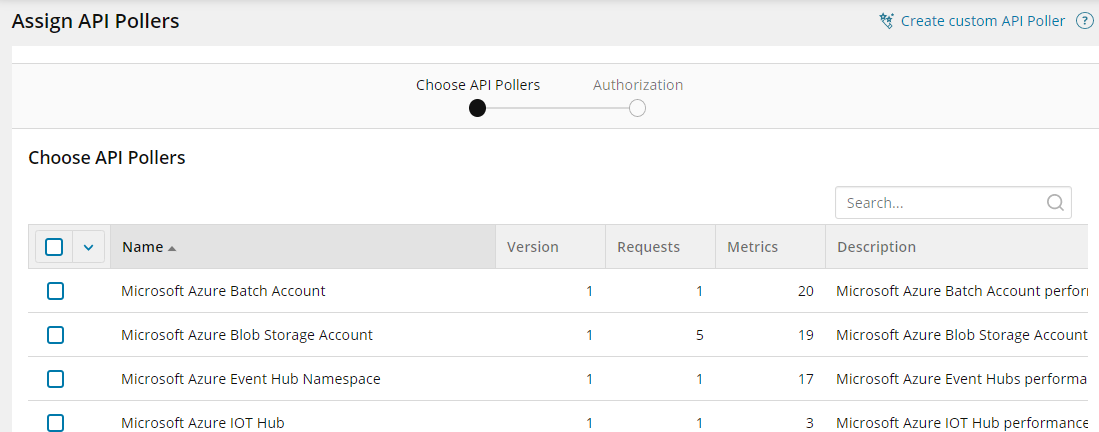
Task: Sort by the Requests column header
Action: point(648,247)
